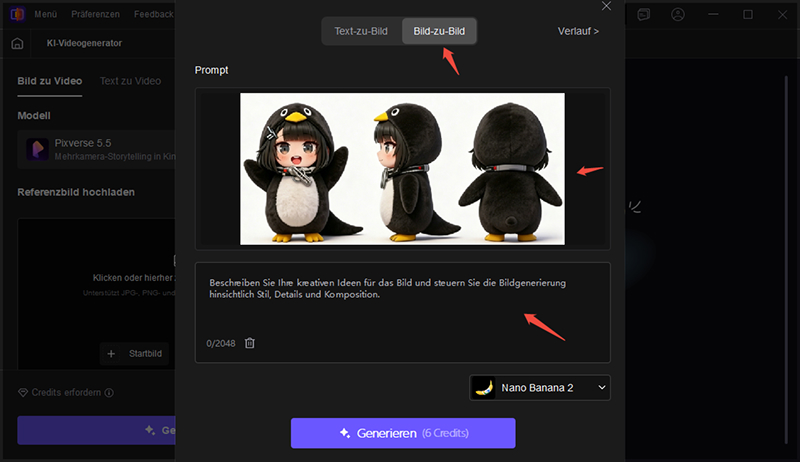Click the background purple generate button
Viewport: 800px width, 462px height.
click(96, 430)
